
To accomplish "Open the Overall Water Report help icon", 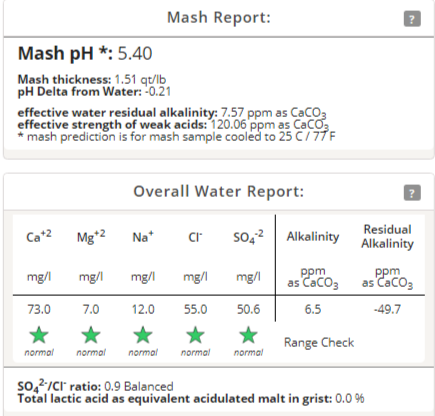I will tap(412, 193).
